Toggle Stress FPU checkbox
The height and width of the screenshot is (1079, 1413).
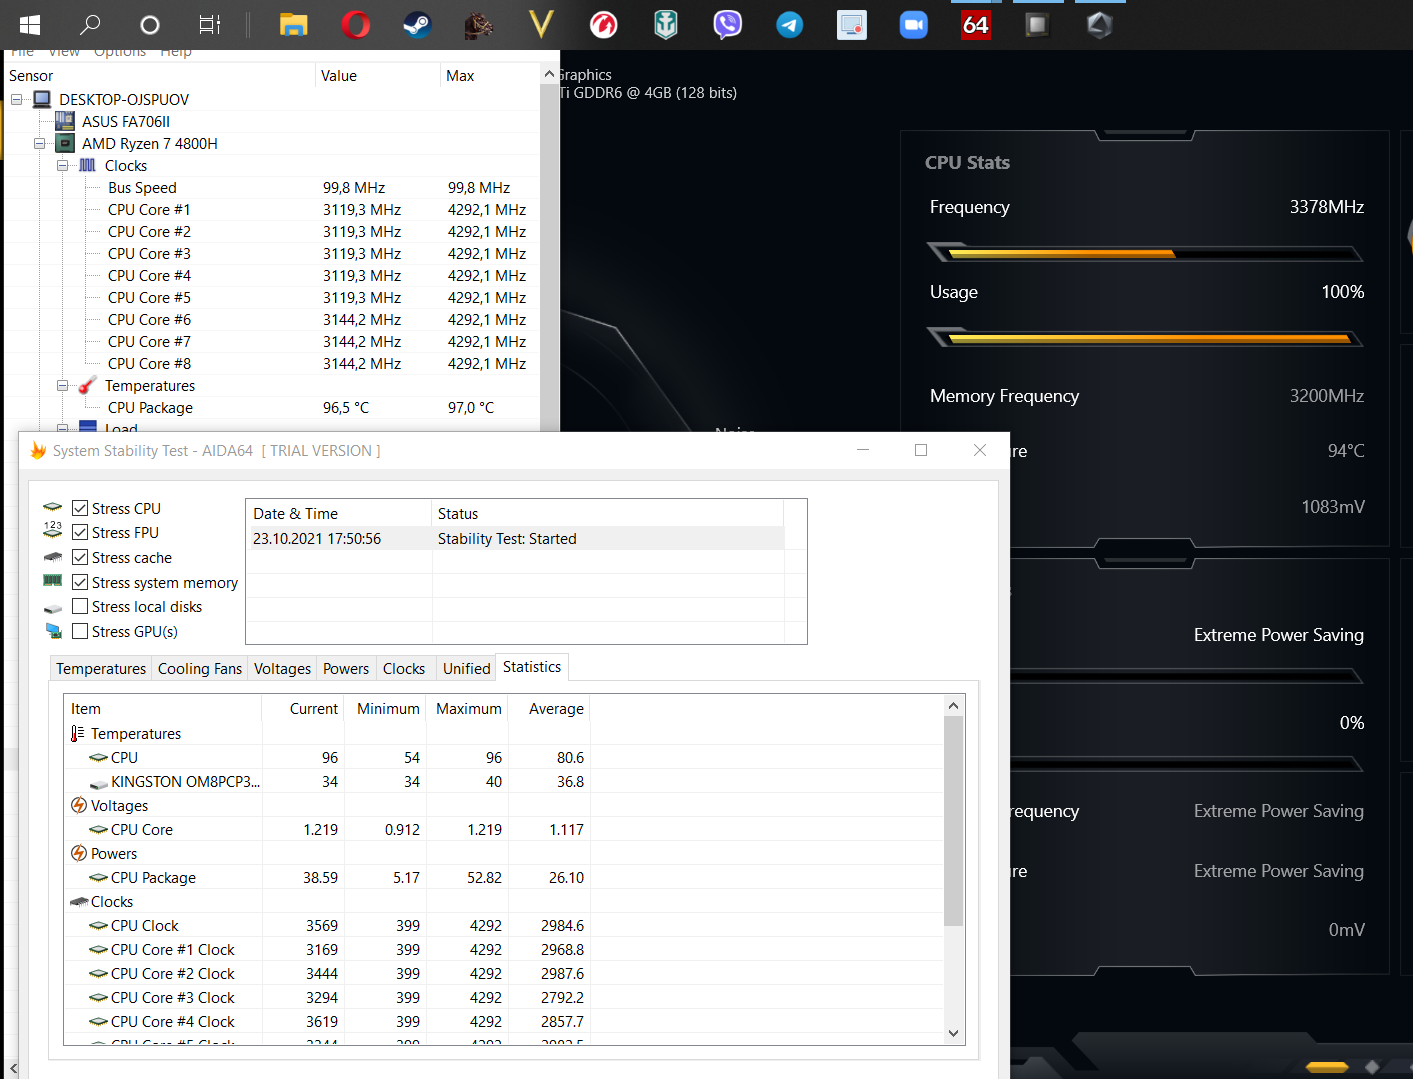click(80, 532)
